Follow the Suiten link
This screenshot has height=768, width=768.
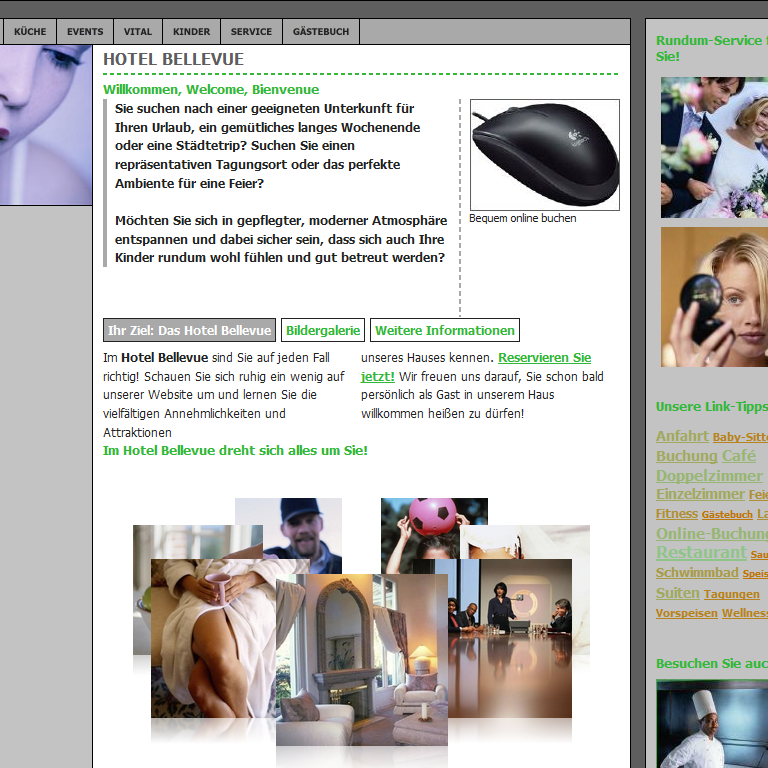point(677,593)
